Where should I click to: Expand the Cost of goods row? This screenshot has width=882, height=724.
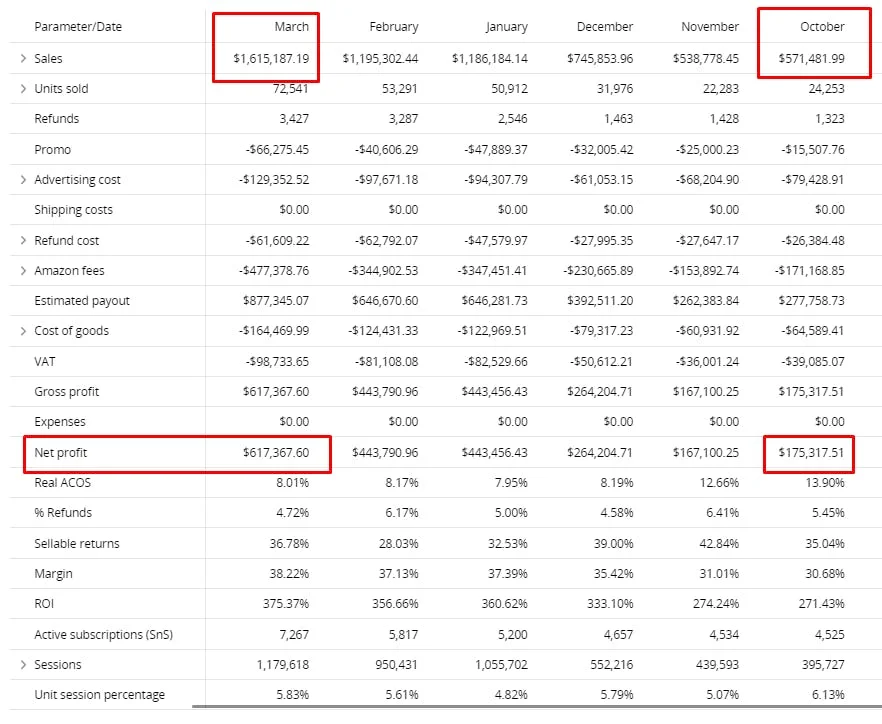[23, 331]
